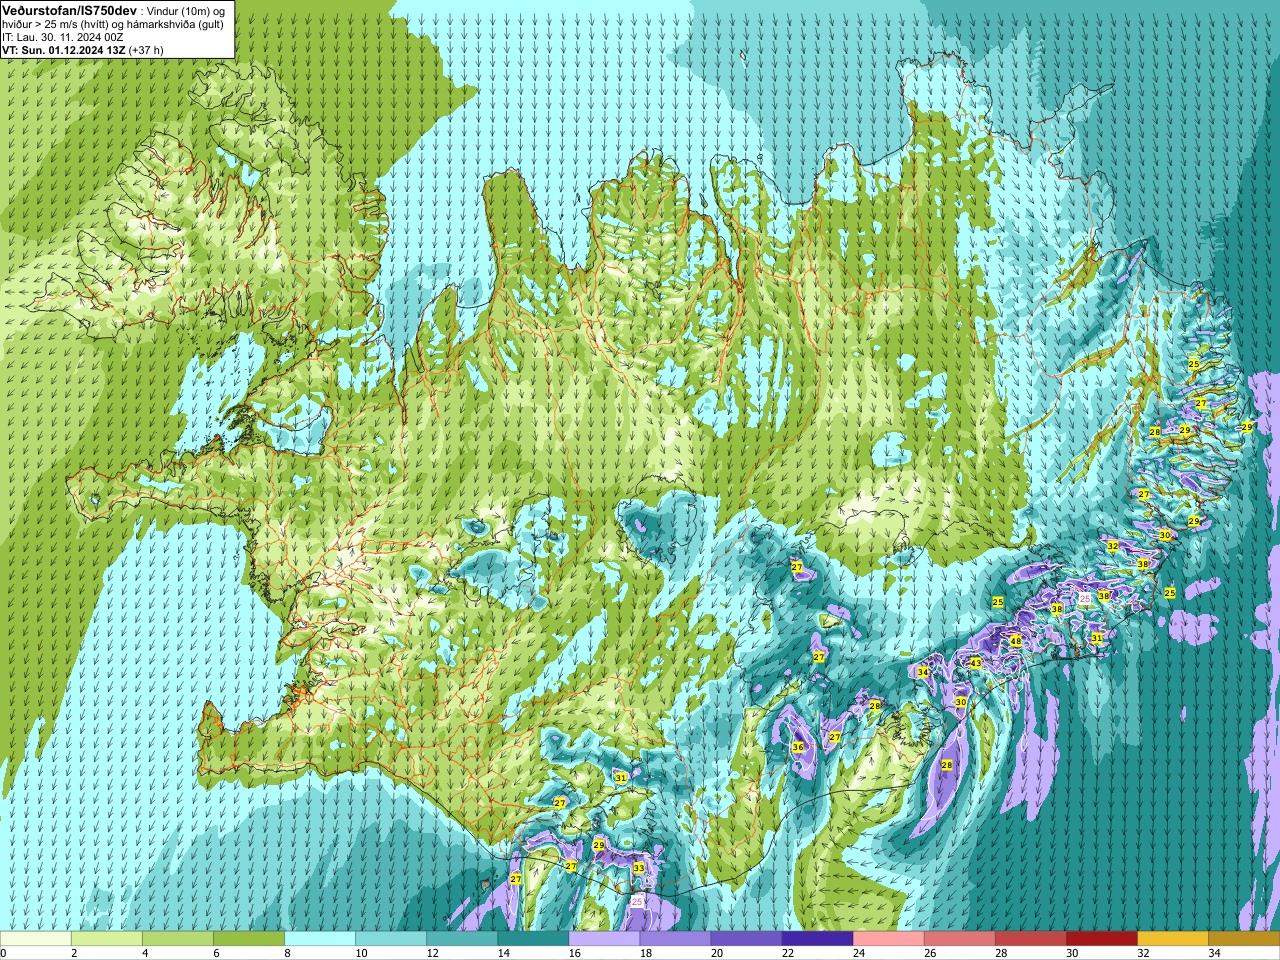Click the 'Veðurstofan/IS750dev' title text

(70, 10)
